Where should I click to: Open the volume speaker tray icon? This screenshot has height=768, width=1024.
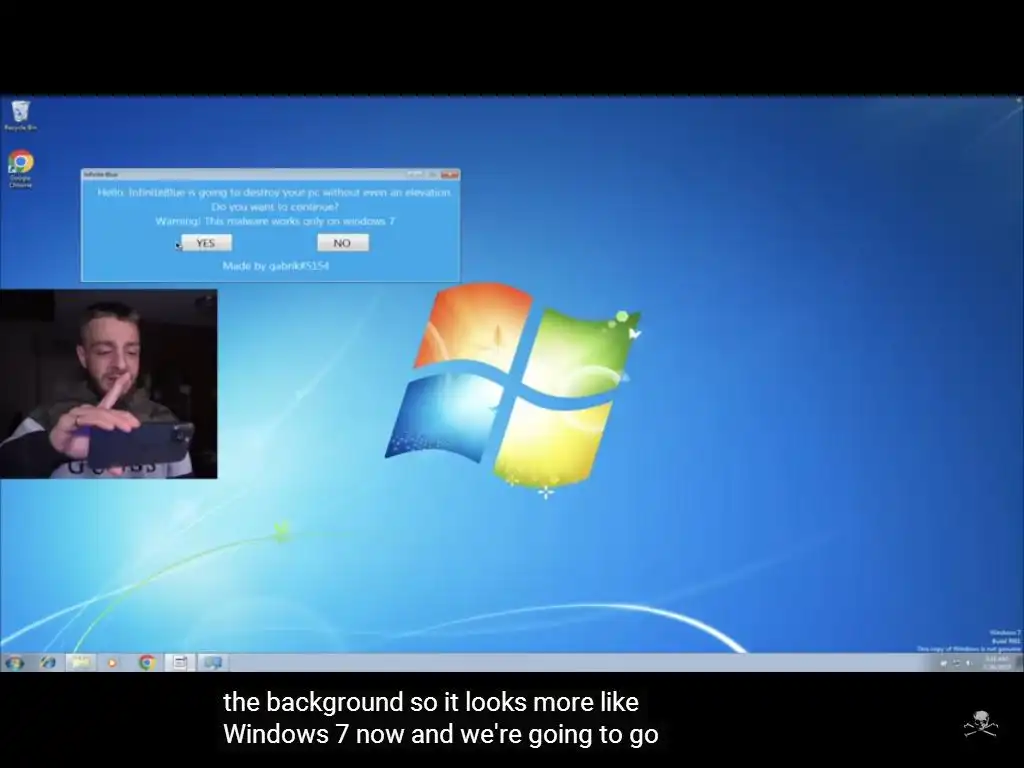pyautogui.click(x=969, y=663)
